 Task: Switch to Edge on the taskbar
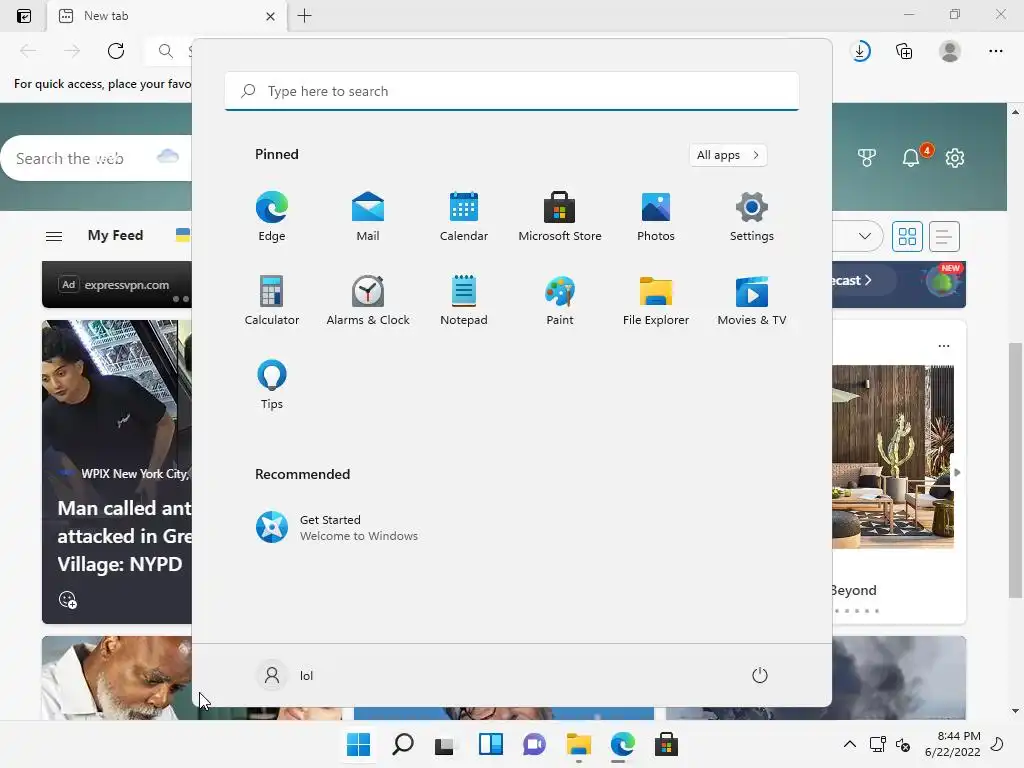622,744
